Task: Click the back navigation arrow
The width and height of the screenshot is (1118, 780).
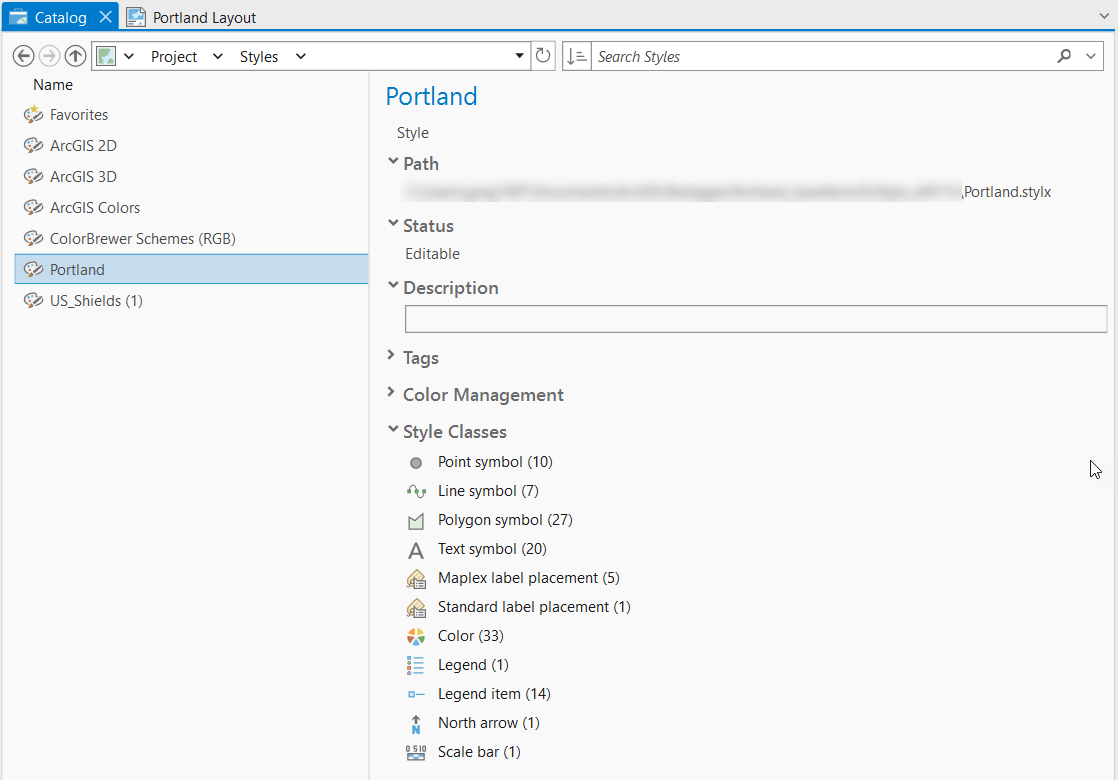Action: click(23, 55)
